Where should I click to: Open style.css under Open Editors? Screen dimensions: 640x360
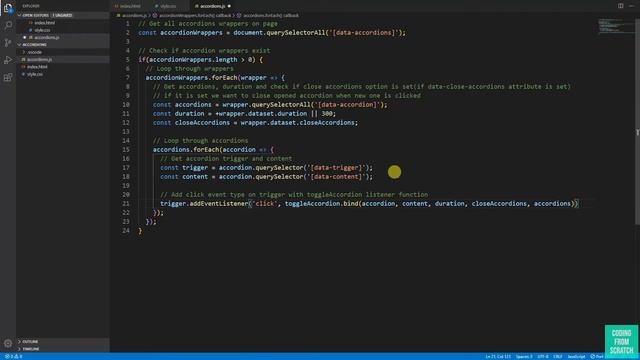point(42,30)
